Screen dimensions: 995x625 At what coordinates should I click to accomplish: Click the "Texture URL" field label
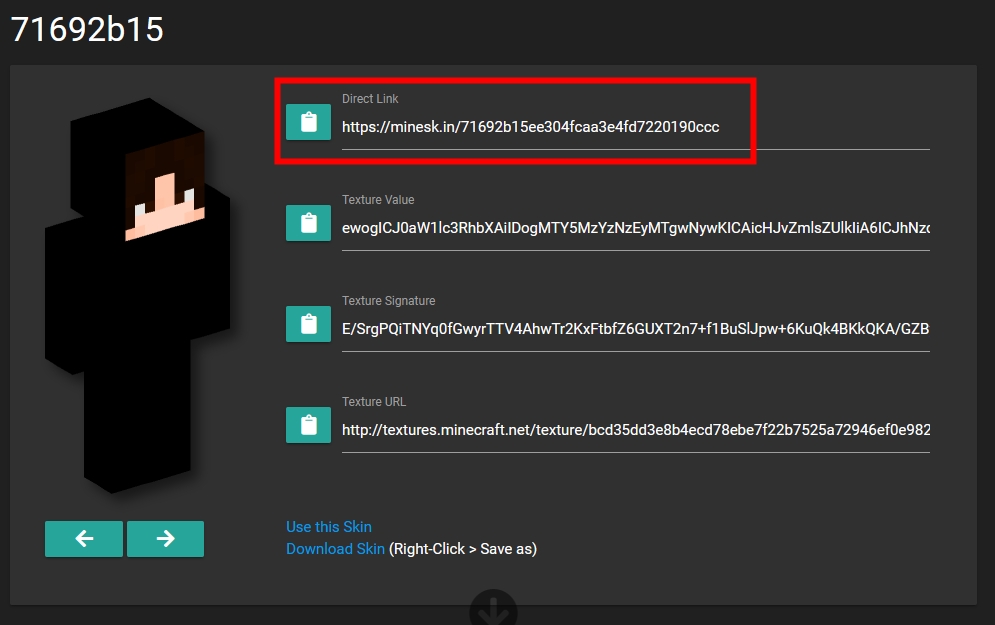tap(374, 402)
